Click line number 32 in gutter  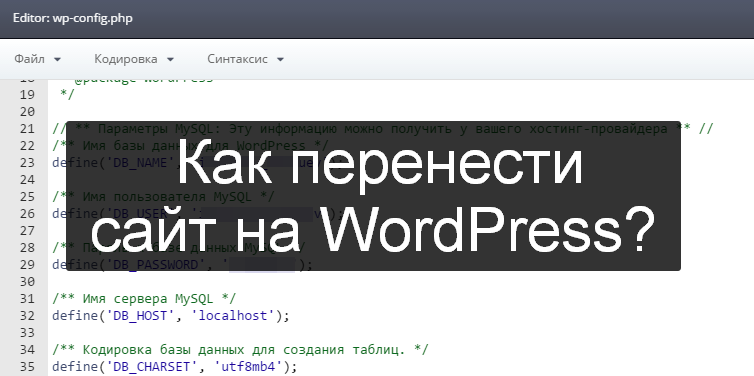pyautogui.click(x=27, y=315)
